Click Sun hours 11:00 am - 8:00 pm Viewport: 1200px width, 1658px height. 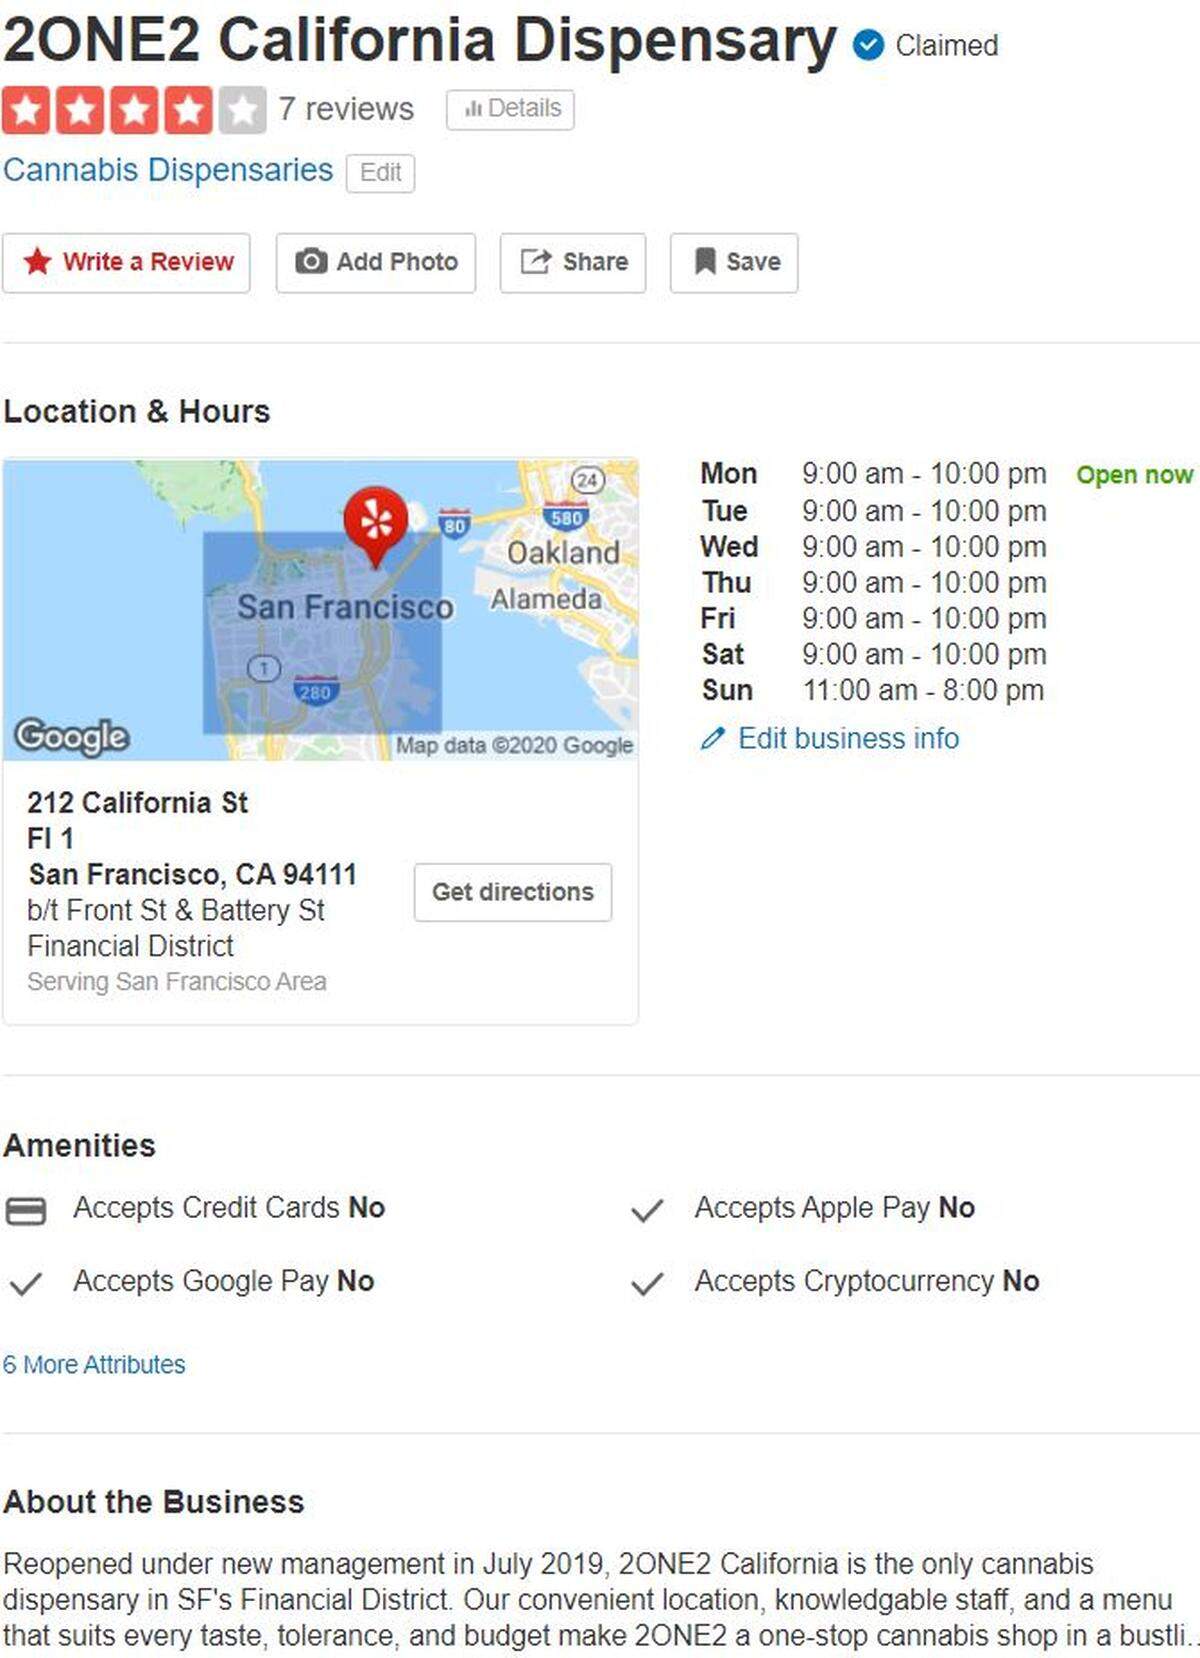tap(923, 690)
